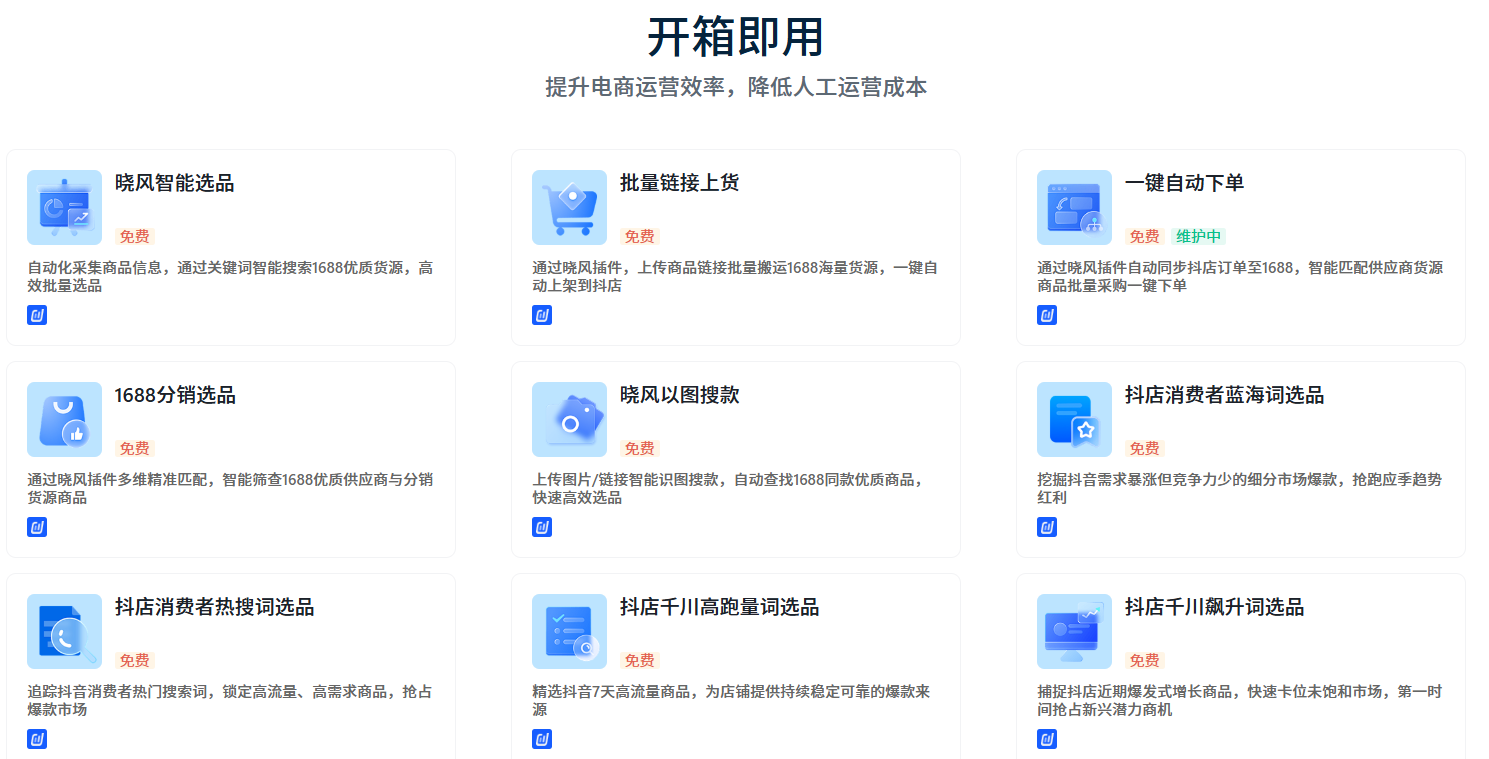Click the 抖店千川高跑量词选品 checklist icon
The height and width of the screenshot is (759, 1489).
569,631
